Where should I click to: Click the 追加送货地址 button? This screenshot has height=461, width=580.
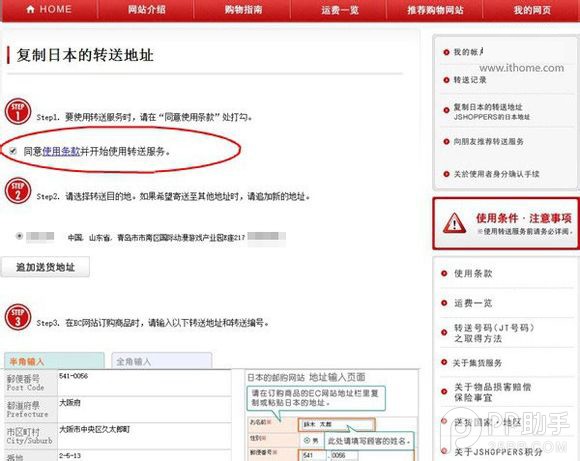(x=45, y=267)
